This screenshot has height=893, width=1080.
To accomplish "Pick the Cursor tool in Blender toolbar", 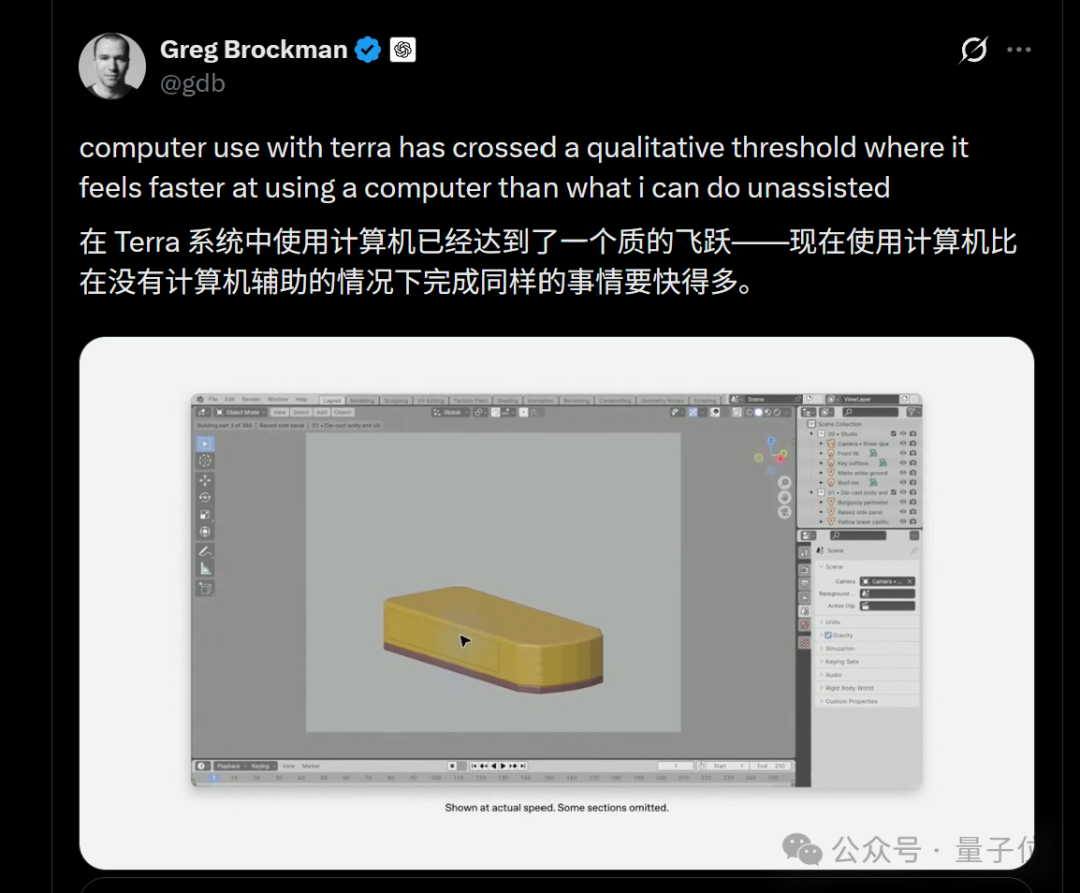I will click(205, 461).
